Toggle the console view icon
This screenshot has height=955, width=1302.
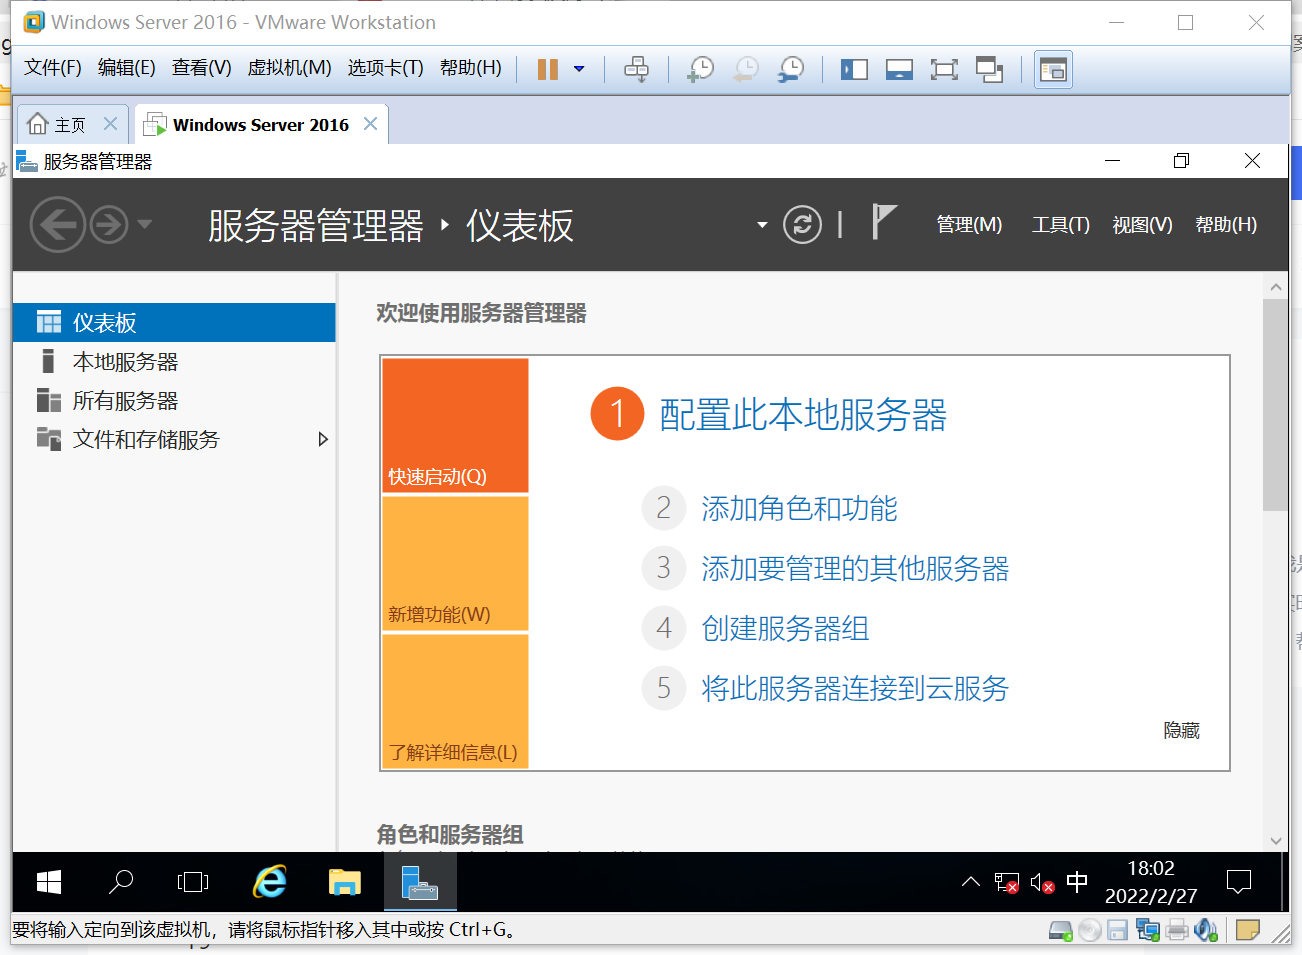coord(1053,70)
